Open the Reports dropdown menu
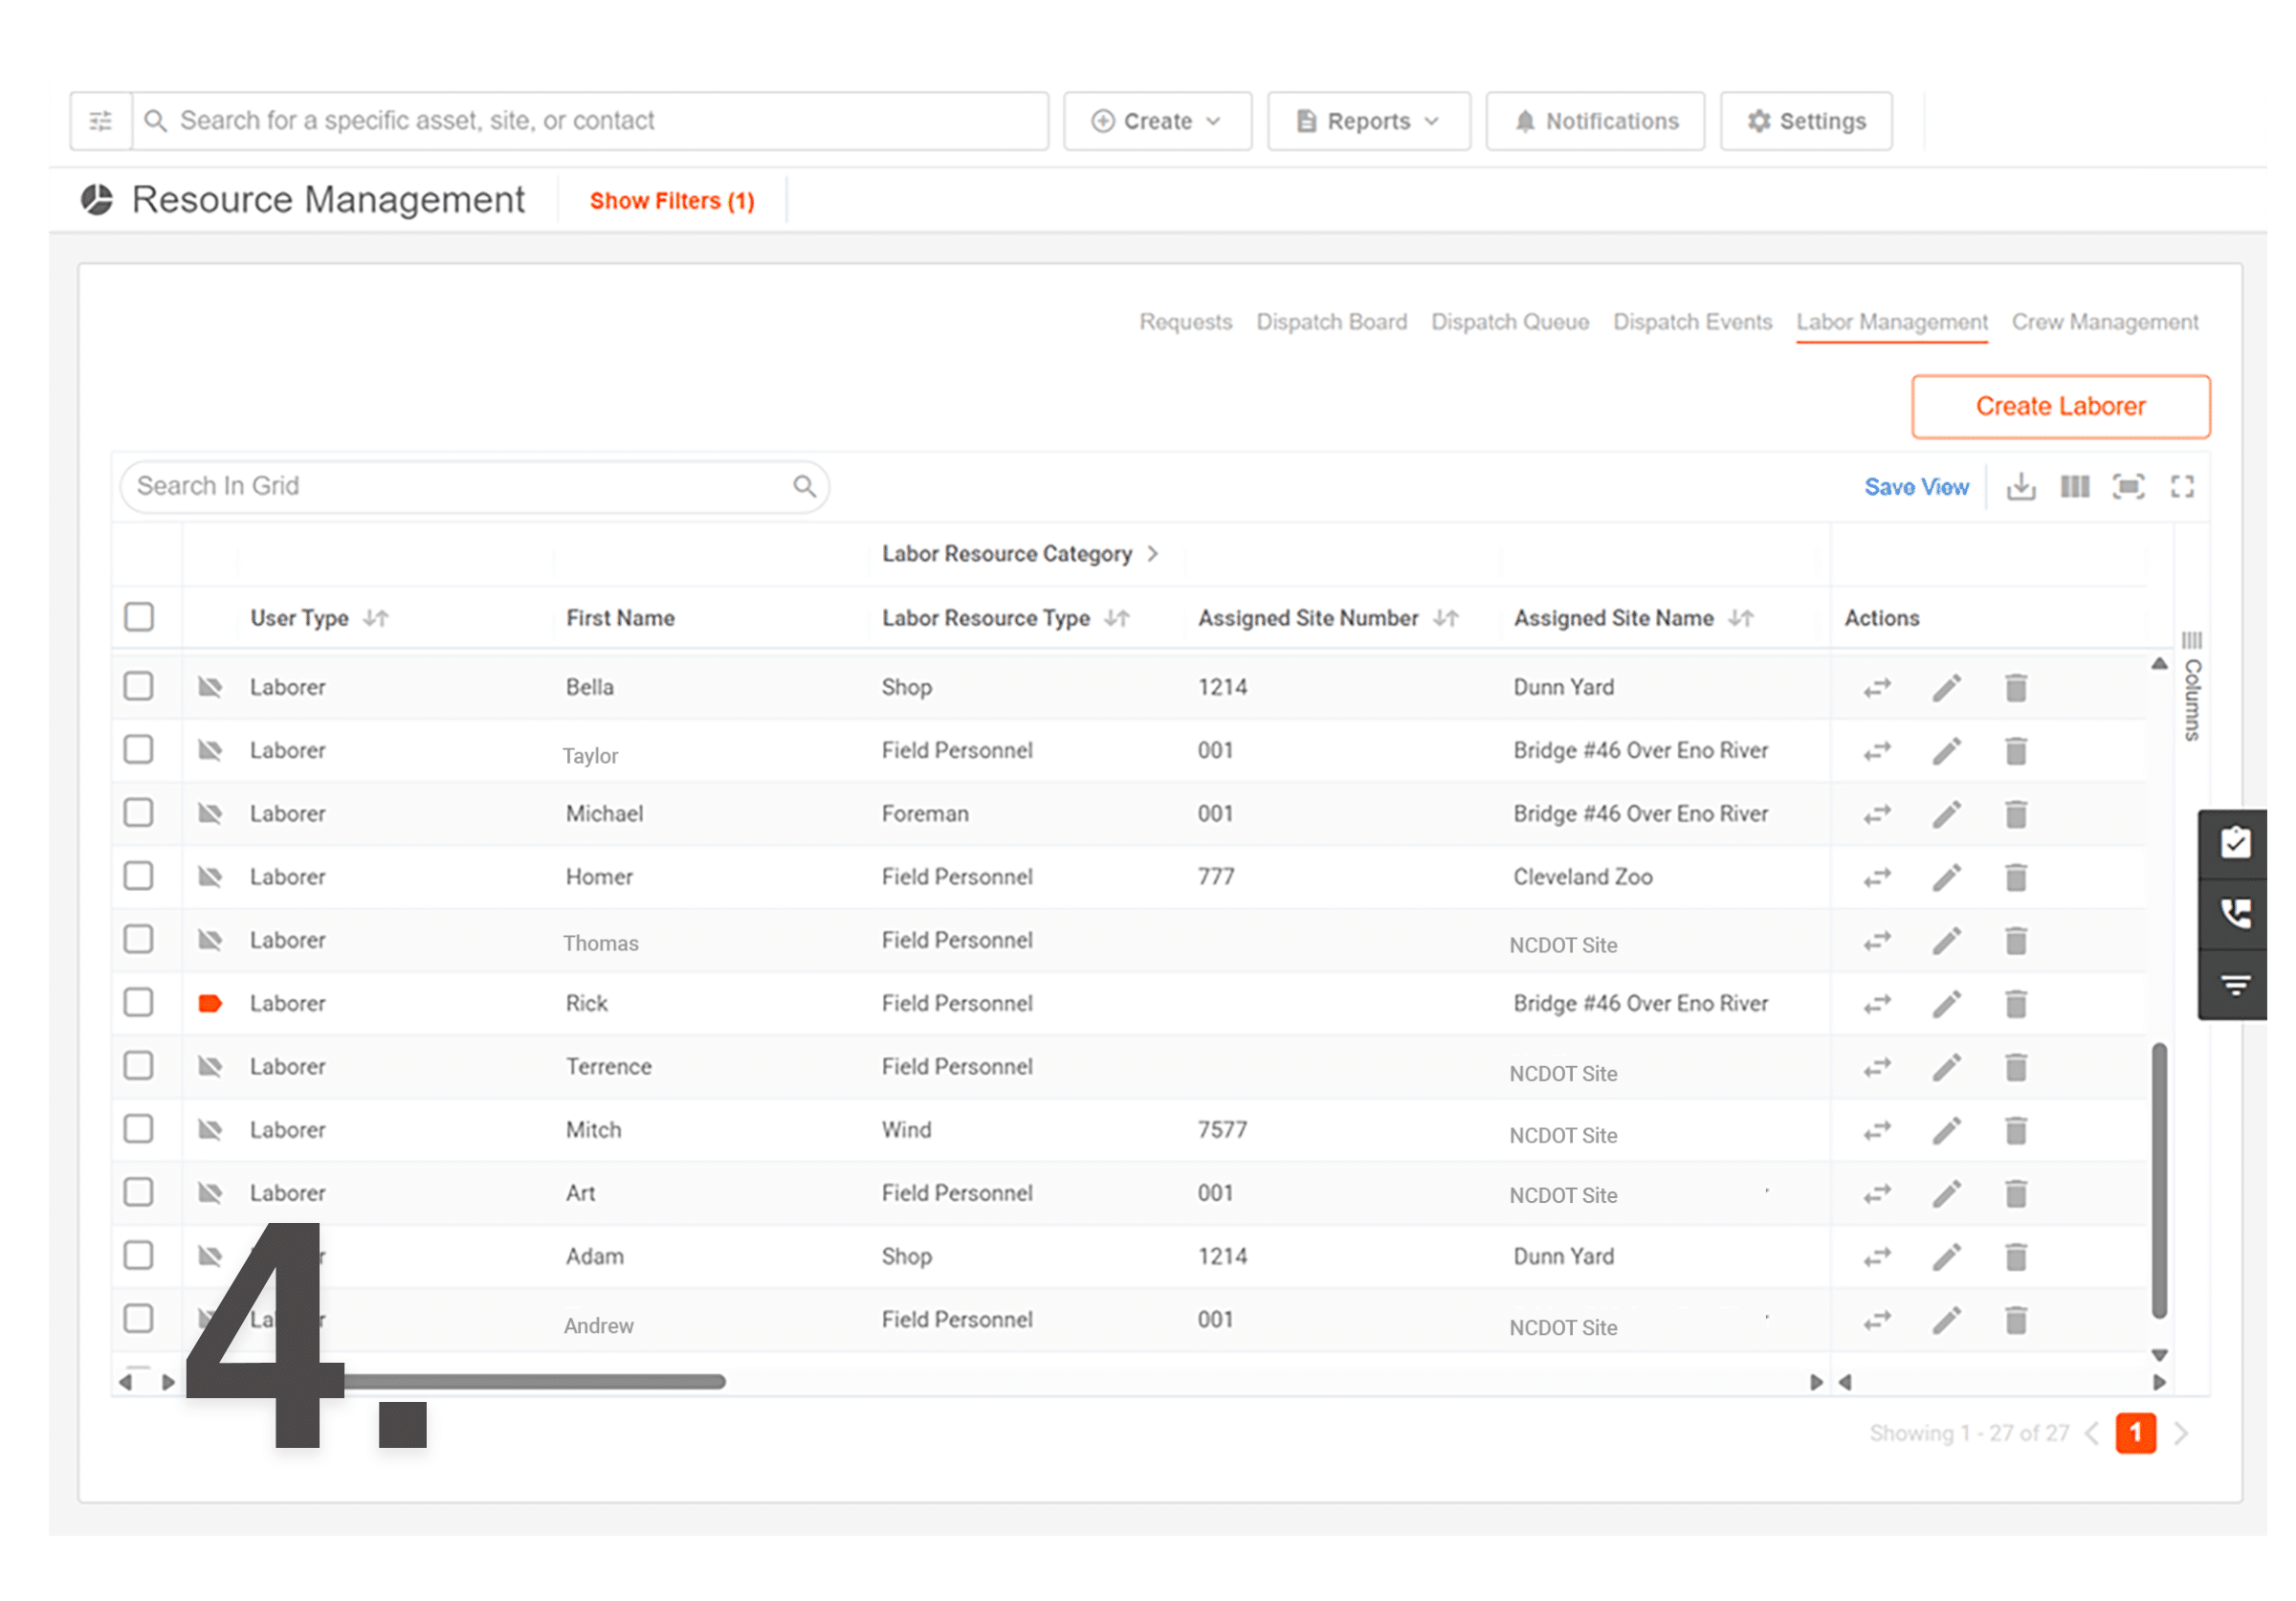 coord(1368,120)
